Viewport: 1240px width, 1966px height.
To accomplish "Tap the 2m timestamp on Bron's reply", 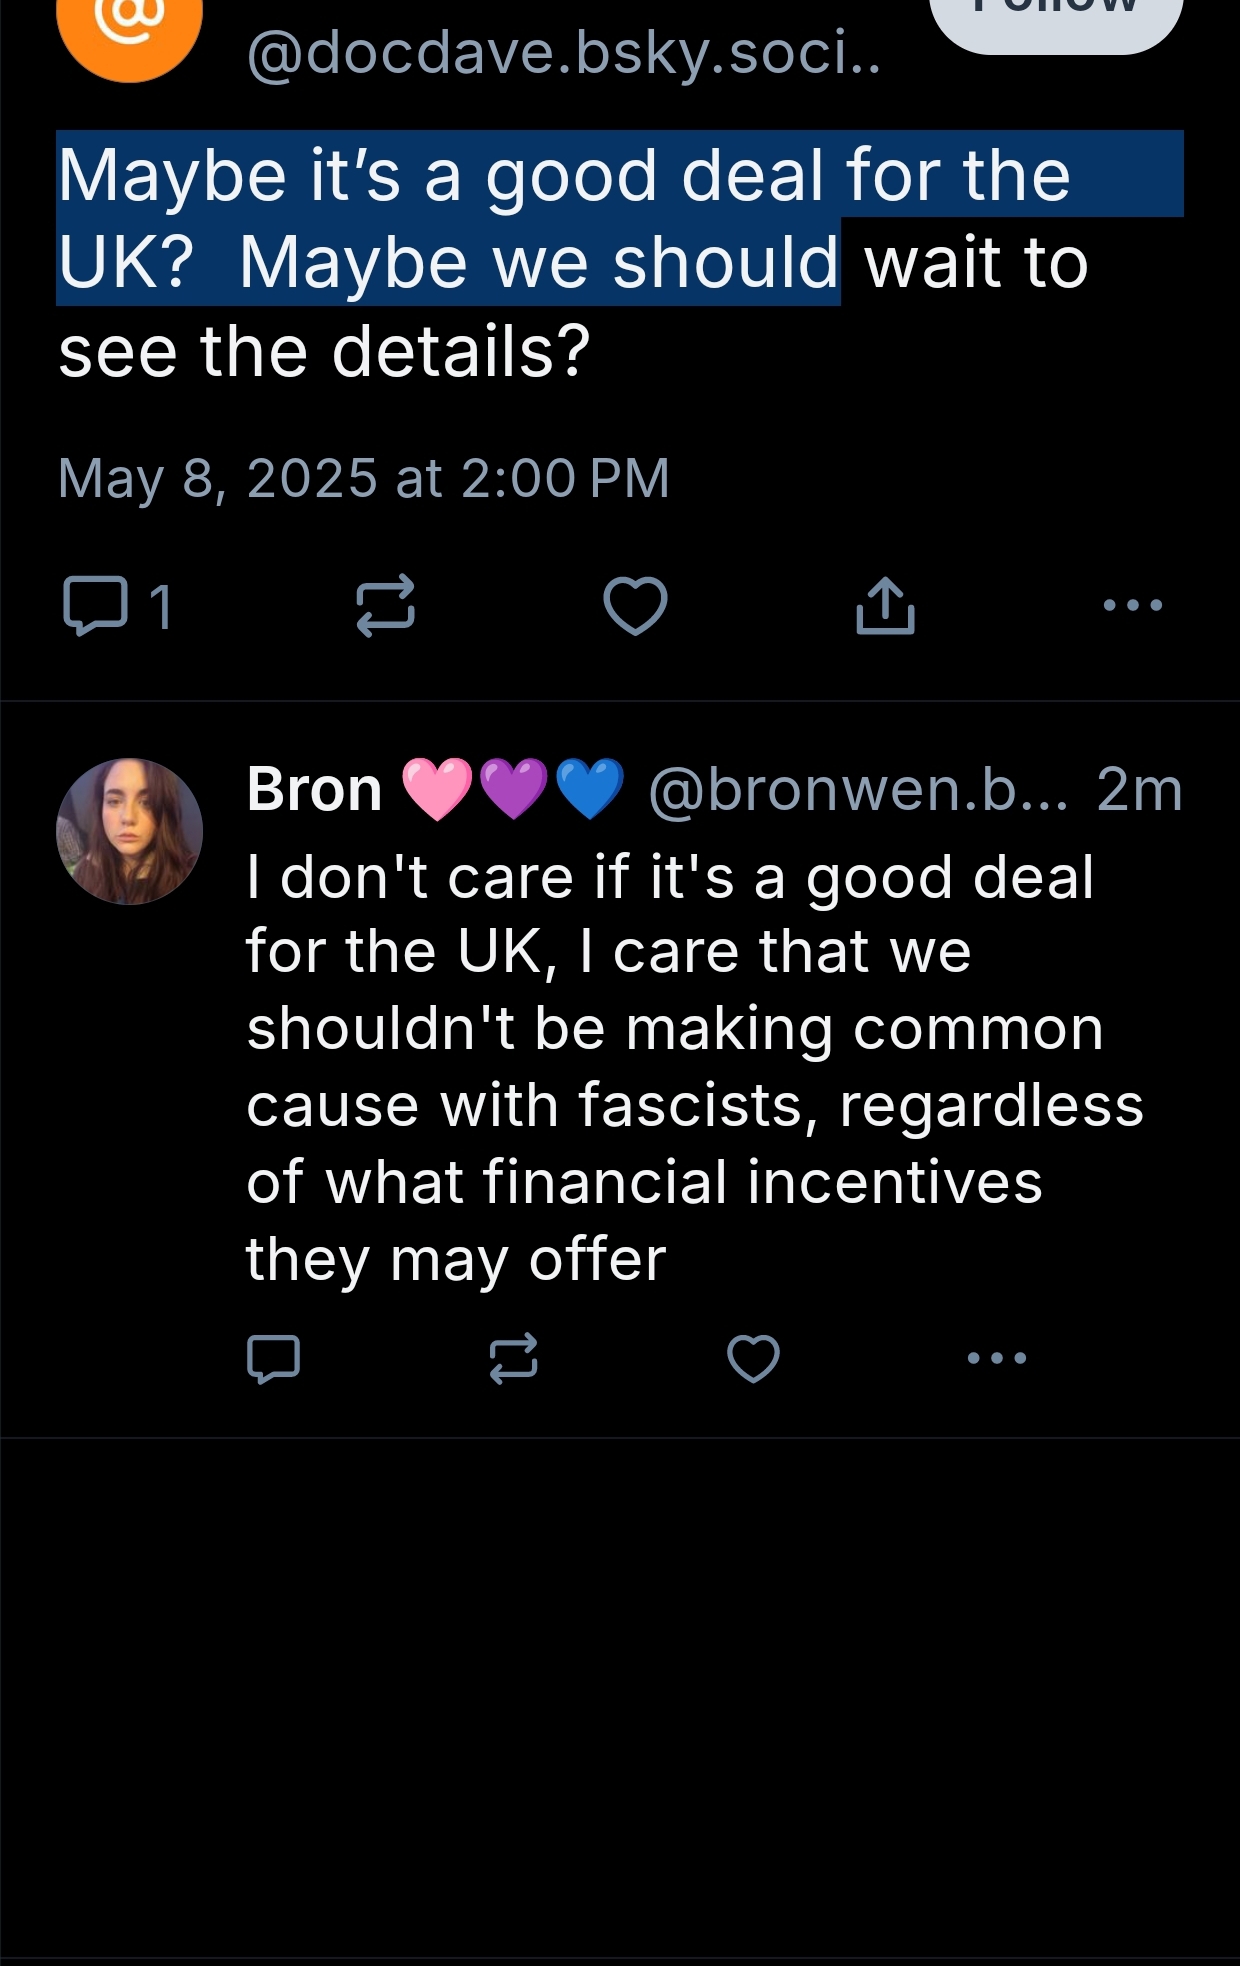I will tap(1139, 789).
